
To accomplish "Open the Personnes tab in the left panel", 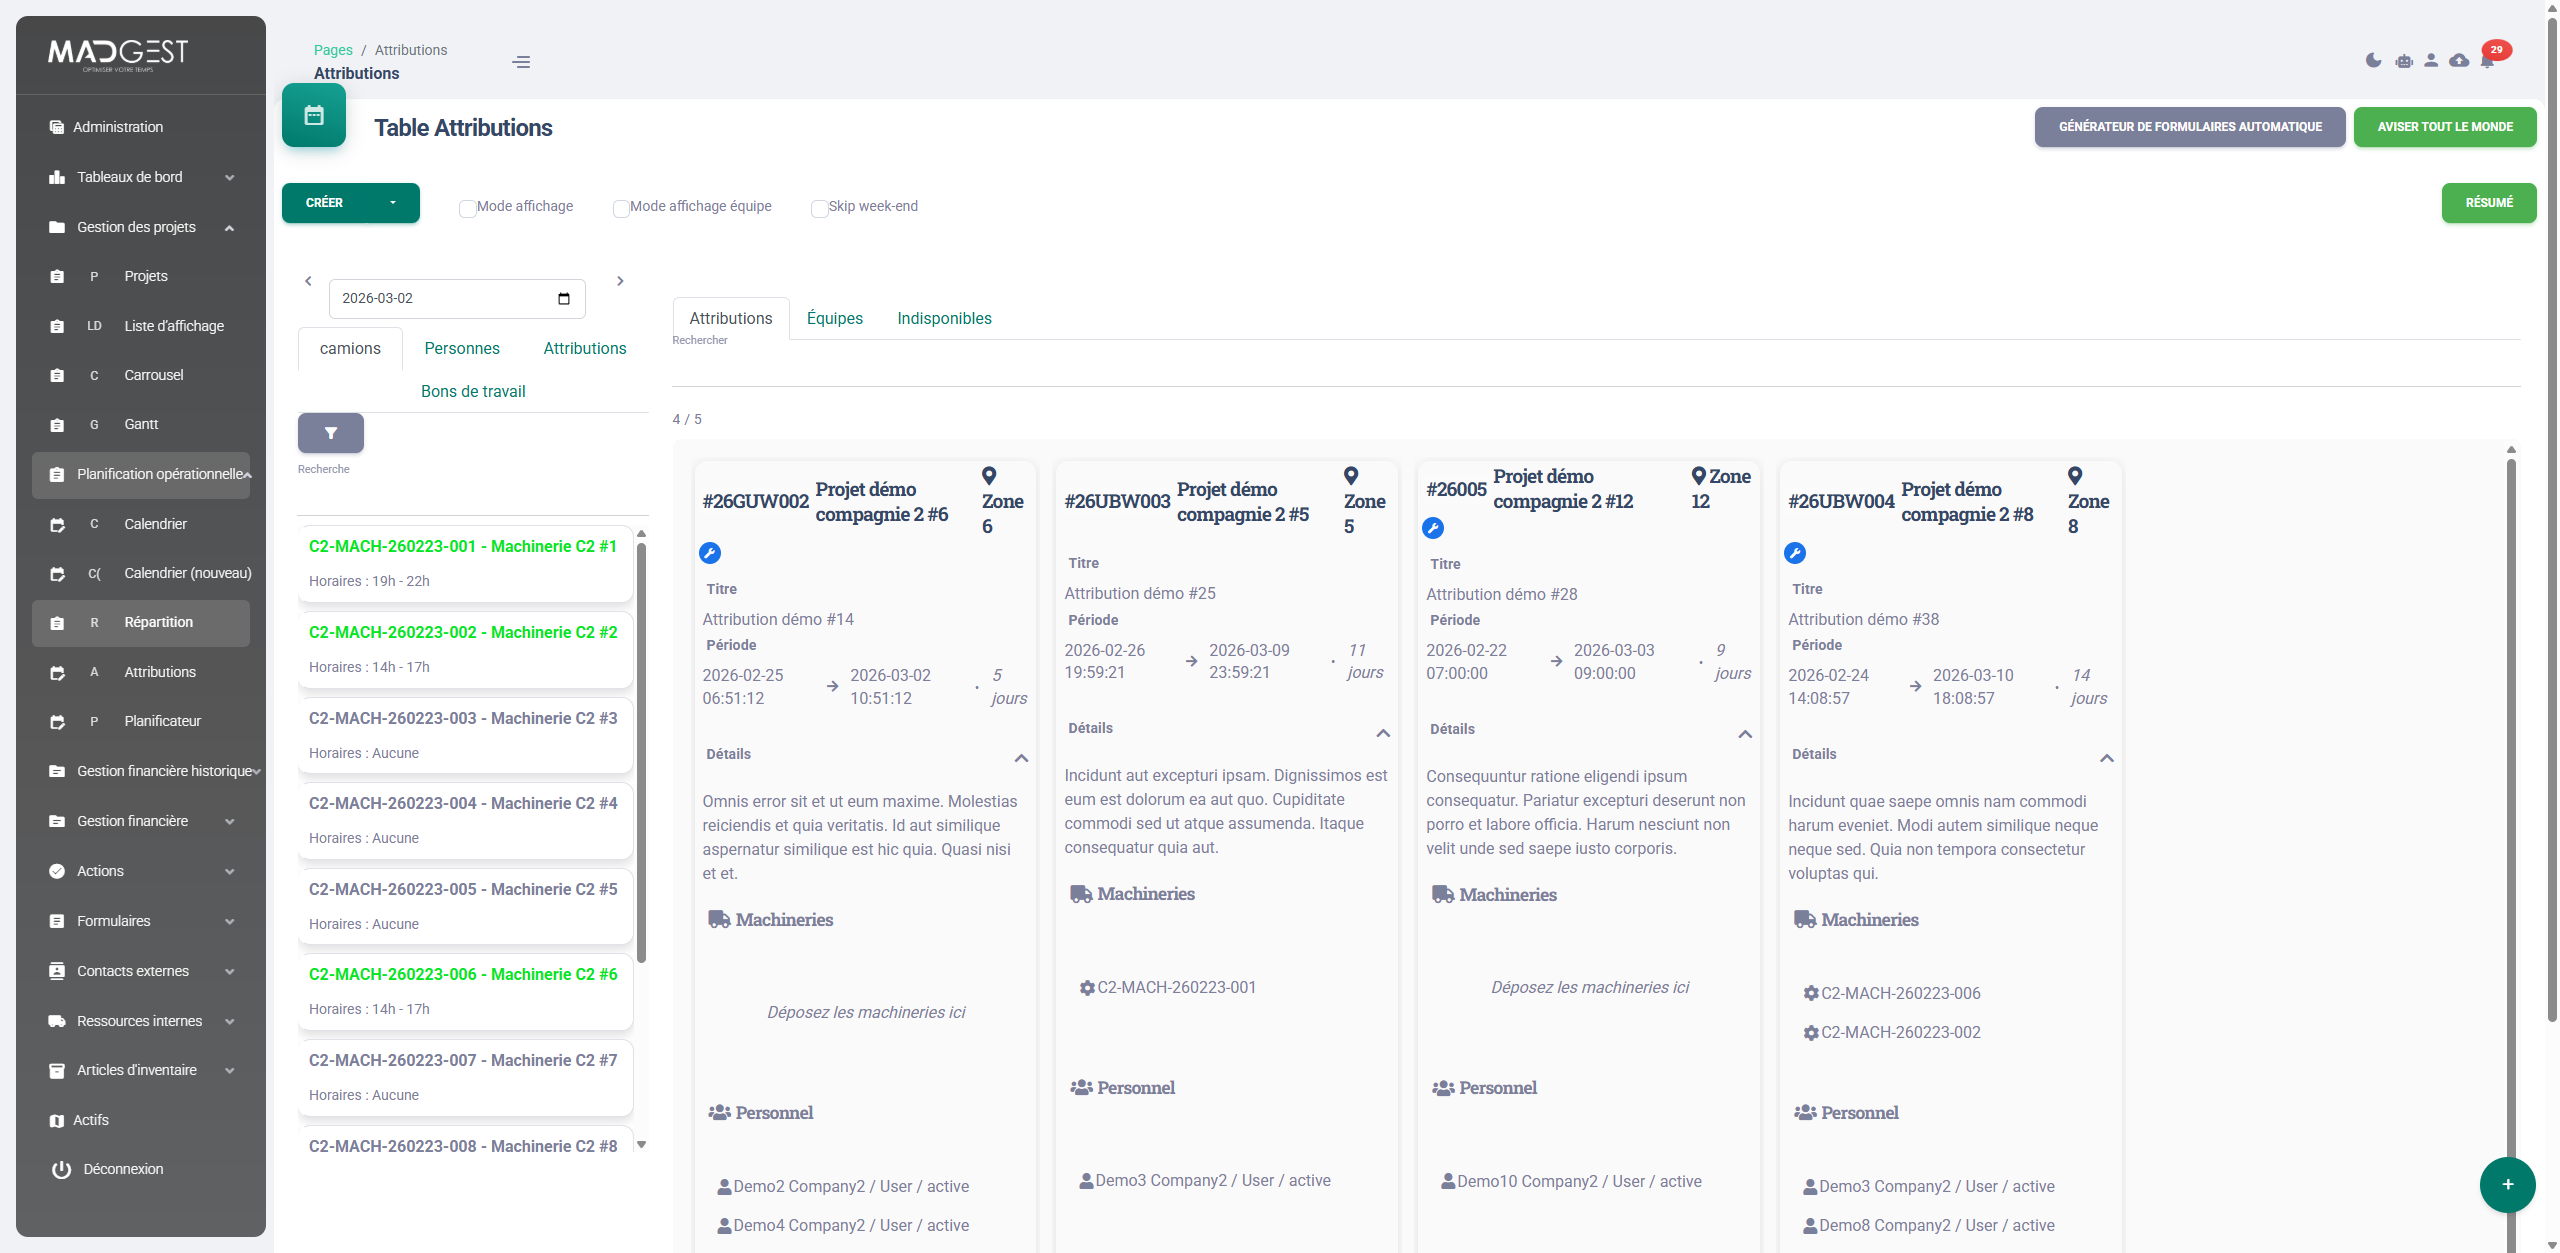I will [461, 348].
